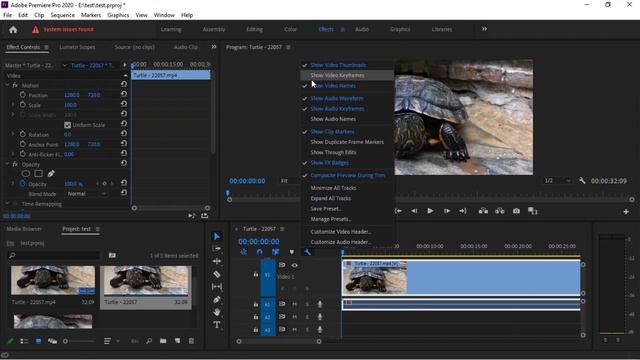The image size is (640, 360).
Task: Go to Out point
Action: pos(462,211)
